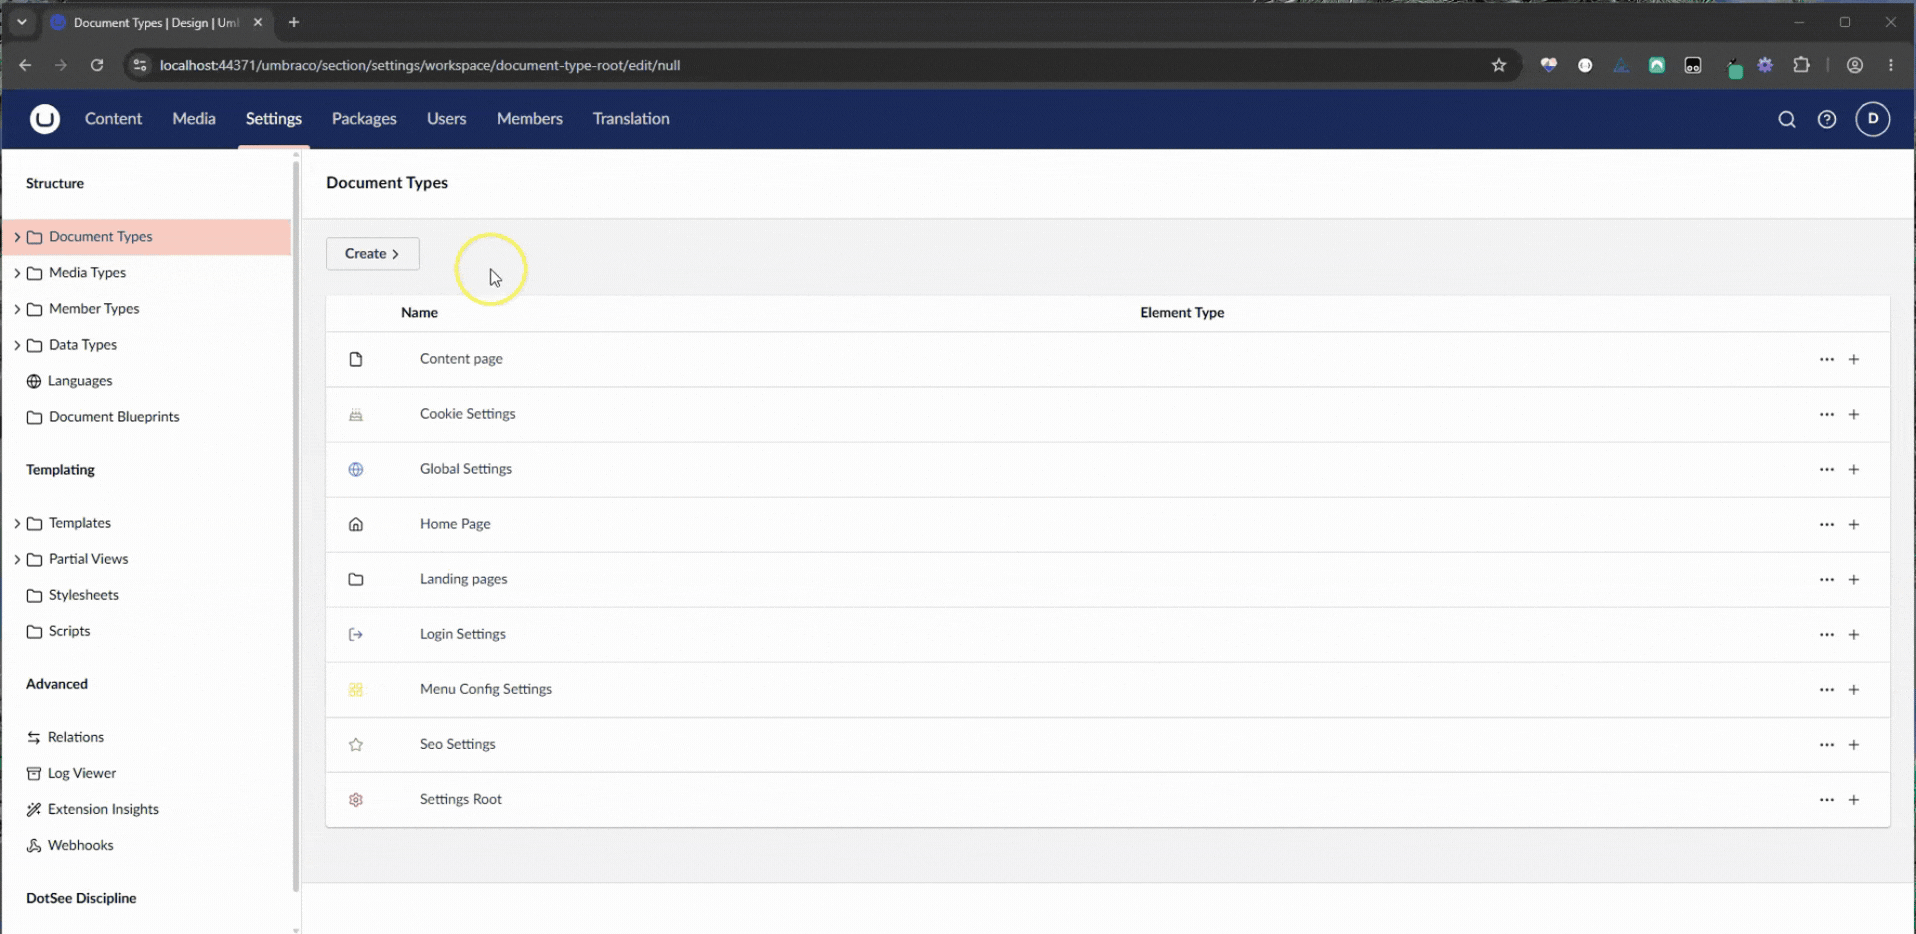The width and height of the screenshot is (1916, 934).
Task: Open the Cookie Settings document type
Action: pos(468,414)
